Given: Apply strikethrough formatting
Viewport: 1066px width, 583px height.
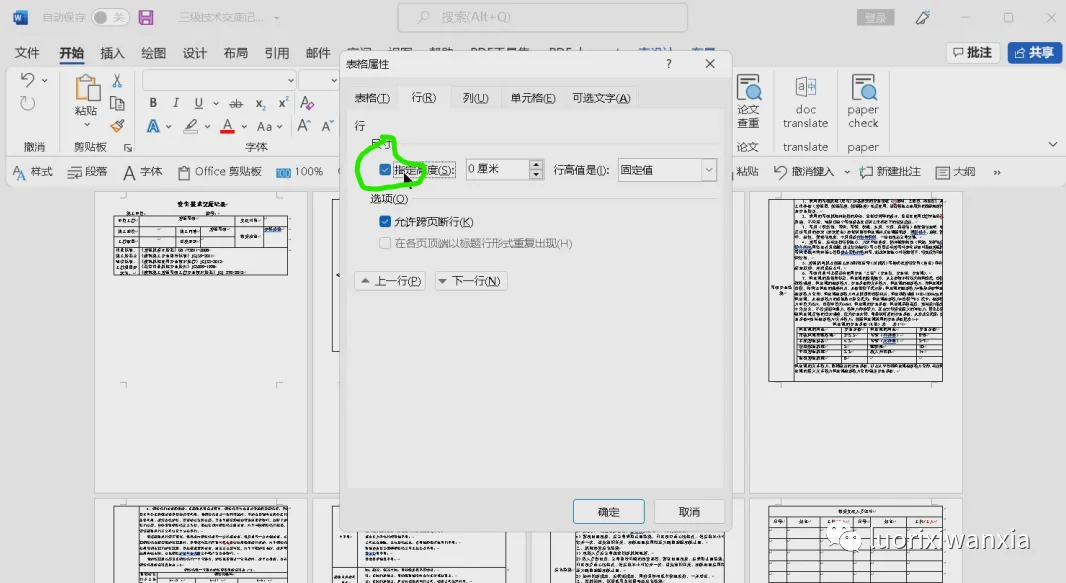Looking at the screenshot, I should 236,103.
